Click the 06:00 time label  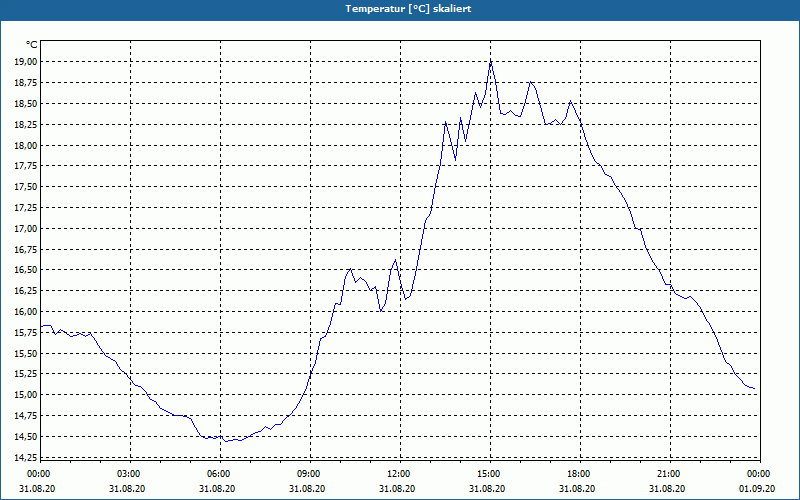[x=220, y=474]
